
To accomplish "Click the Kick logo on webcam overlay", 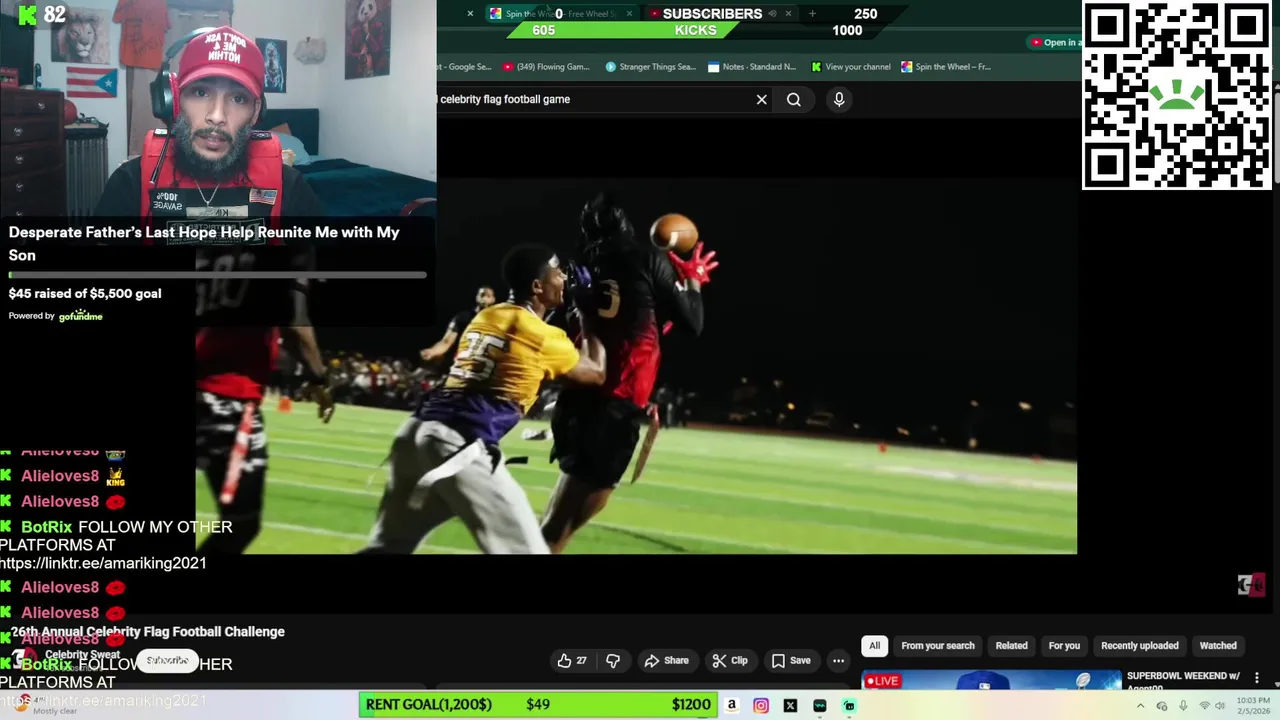I will tap(28, 15).
